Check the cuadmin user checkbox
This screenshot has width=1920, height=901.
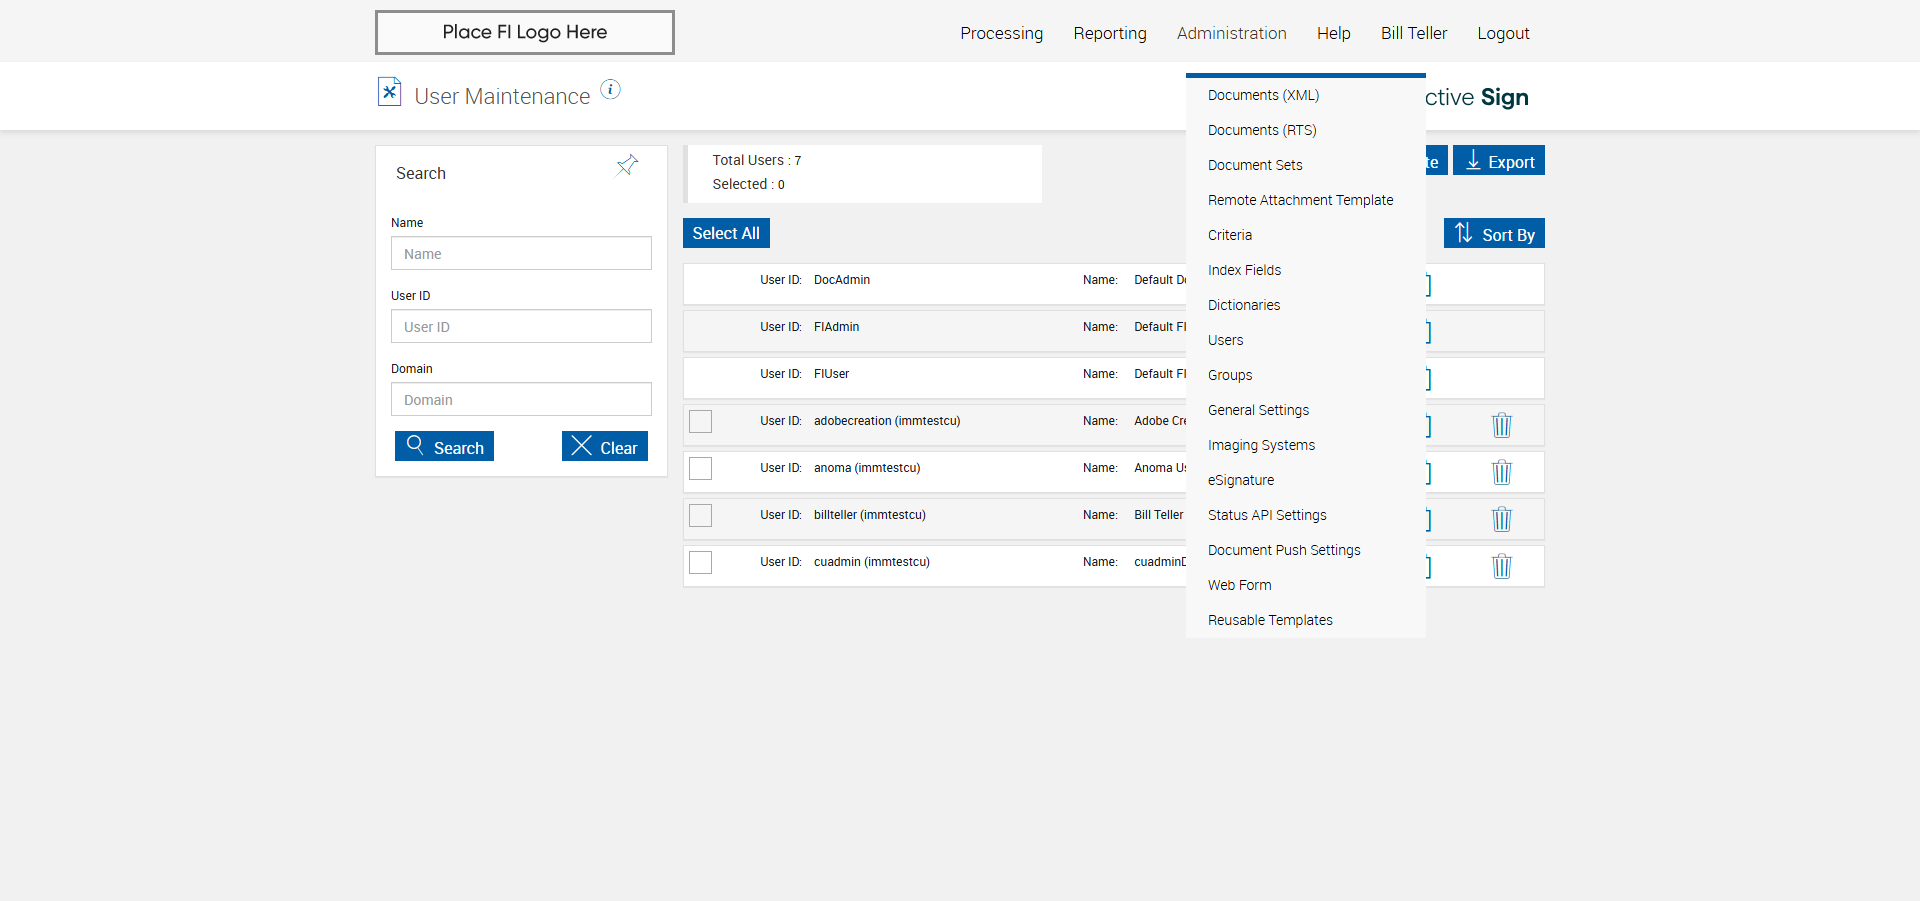pos(701,562)
